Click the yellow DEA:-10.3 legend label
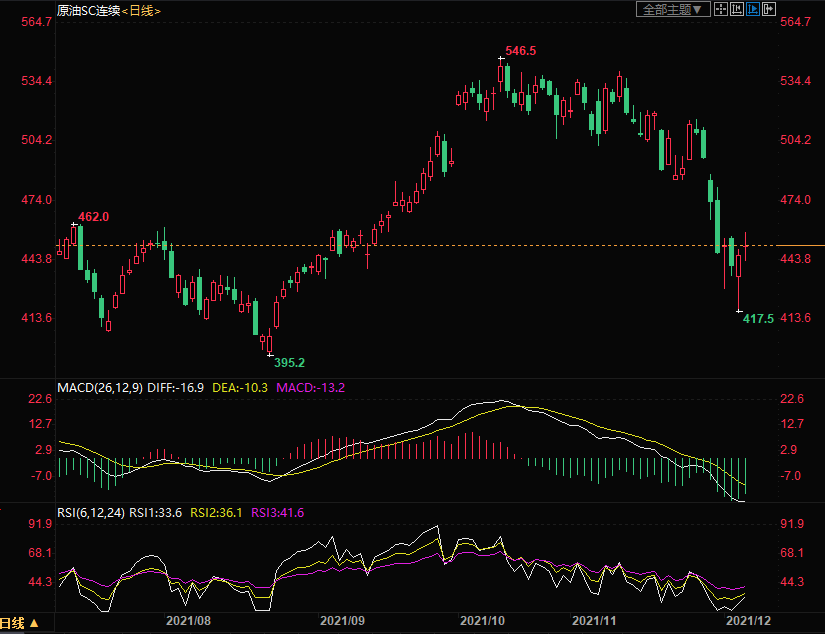This screenshot has height=634, width=825. tap(239, 387)
